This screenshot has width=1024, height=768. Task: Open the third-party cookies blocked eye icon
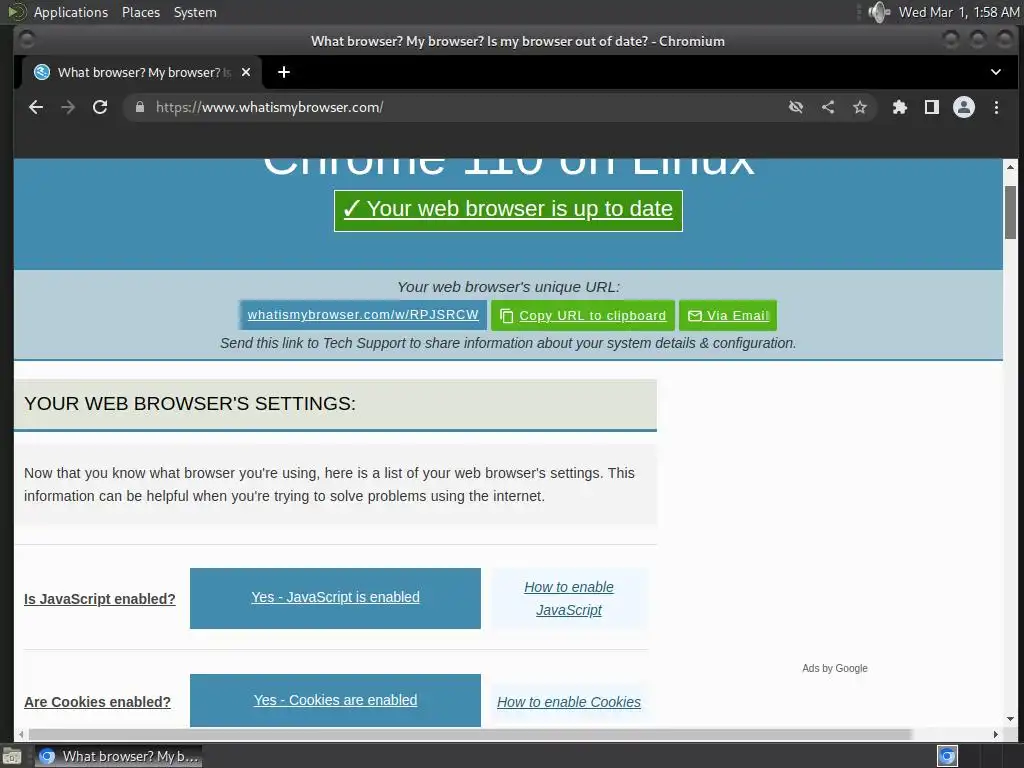tap(795, 107)
